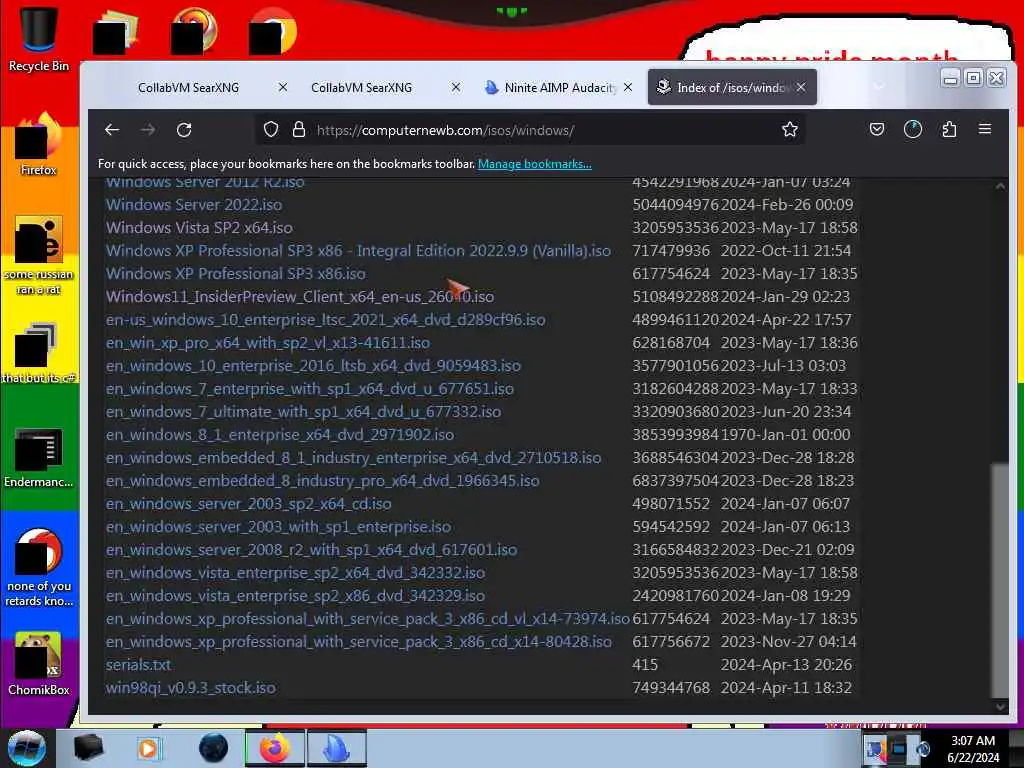1024x768 pixels.
Task: Open the Firefox account circular icon
Action: [x=912, y=129]
